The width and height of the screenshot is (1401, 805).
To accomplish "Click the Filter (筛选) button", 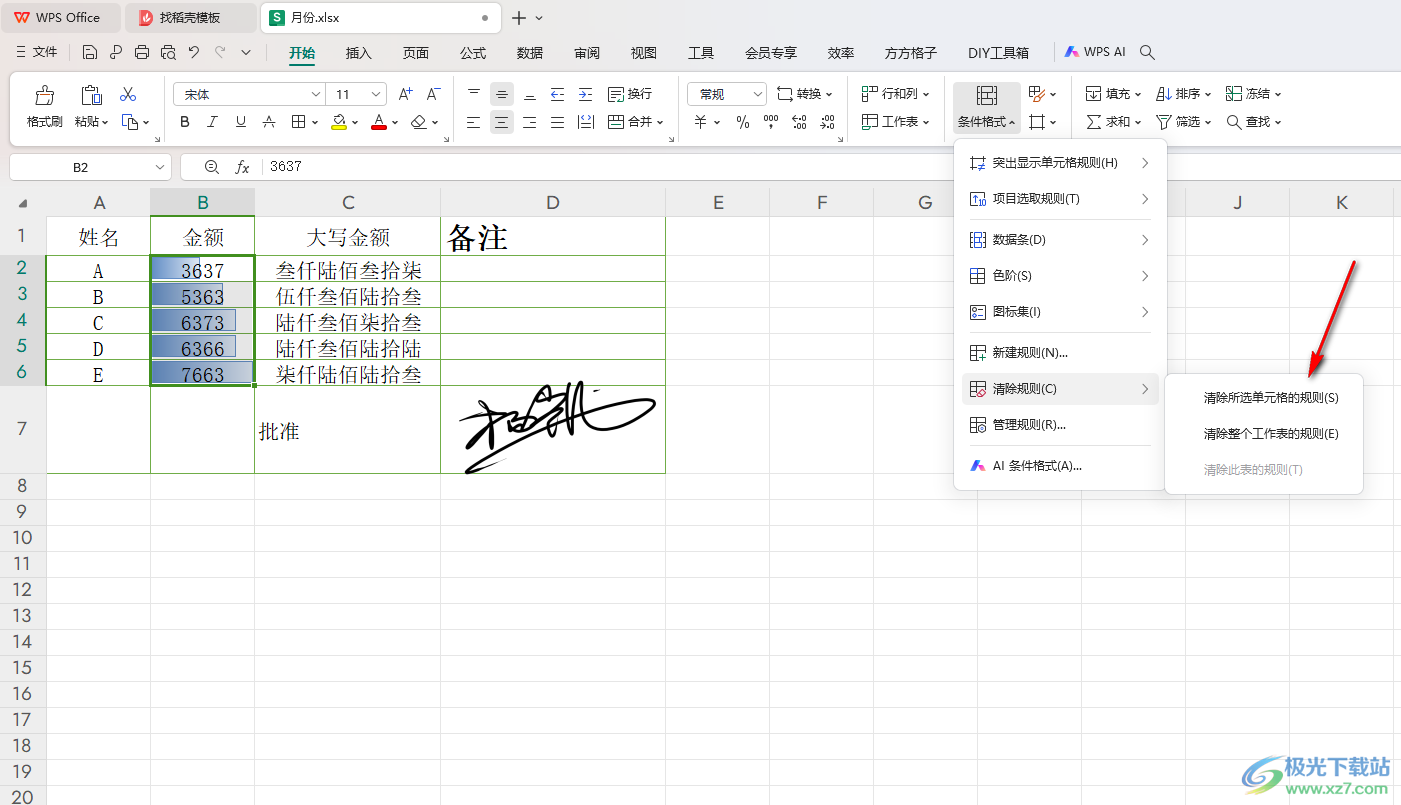I will click(x=1183, y=122).
